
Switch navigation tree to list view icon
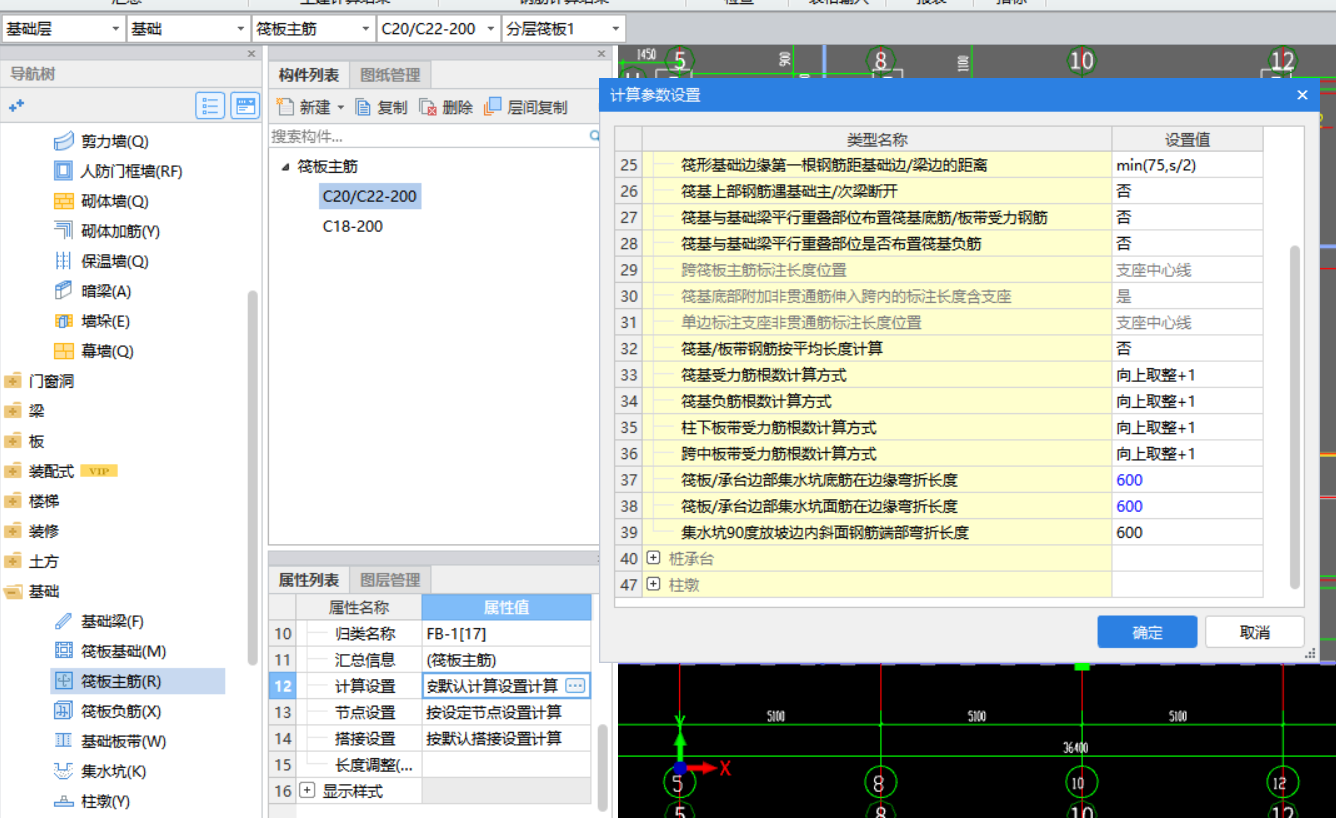[210, 105]
